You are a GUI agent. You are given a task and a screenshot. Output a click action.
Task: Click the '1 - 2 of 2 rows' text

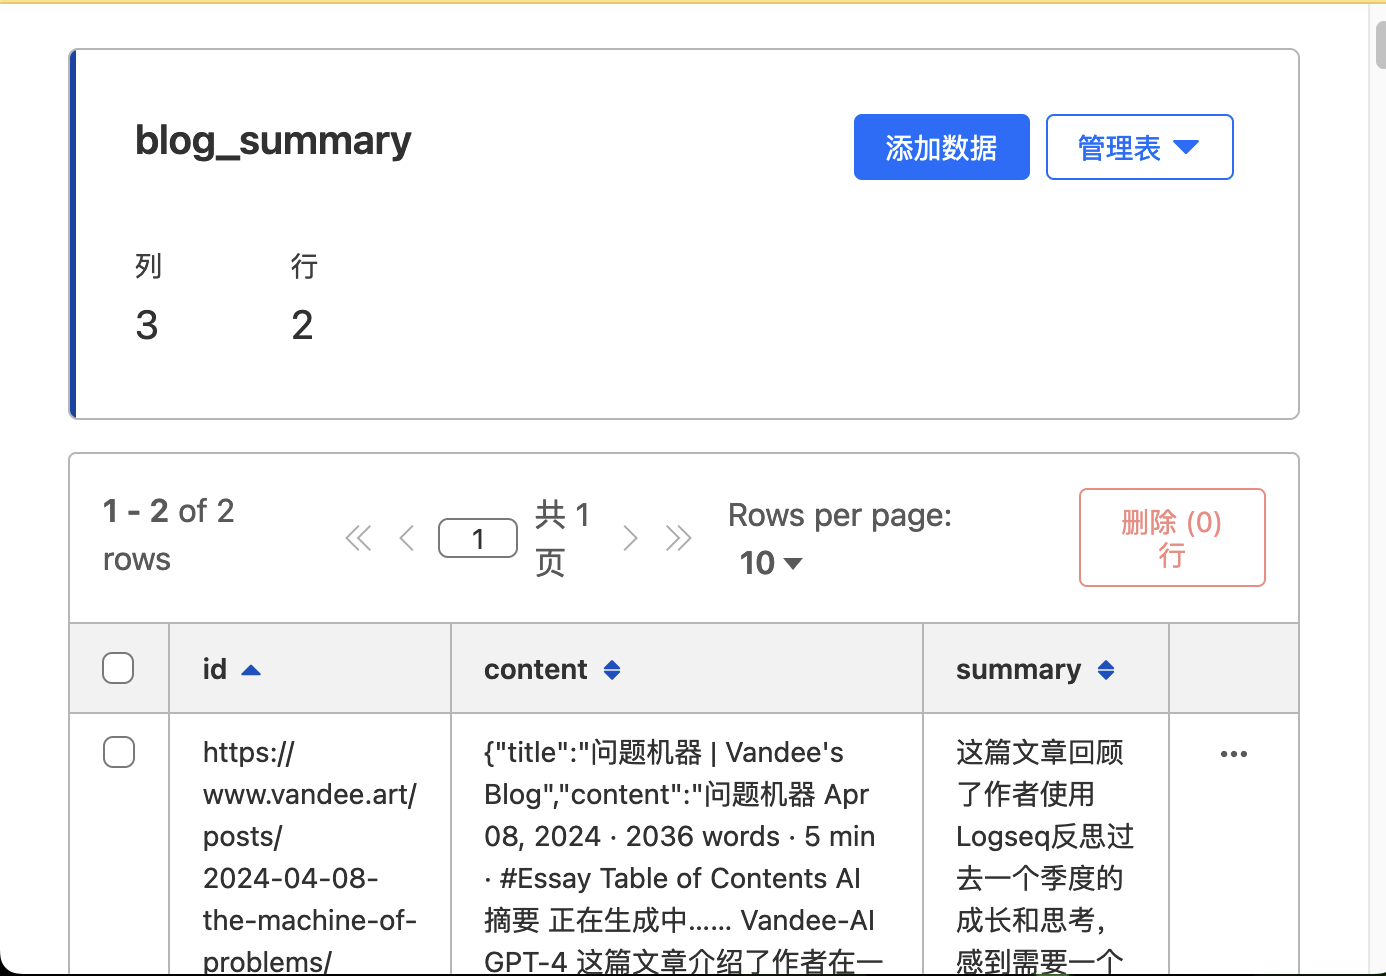coord(169,535)
